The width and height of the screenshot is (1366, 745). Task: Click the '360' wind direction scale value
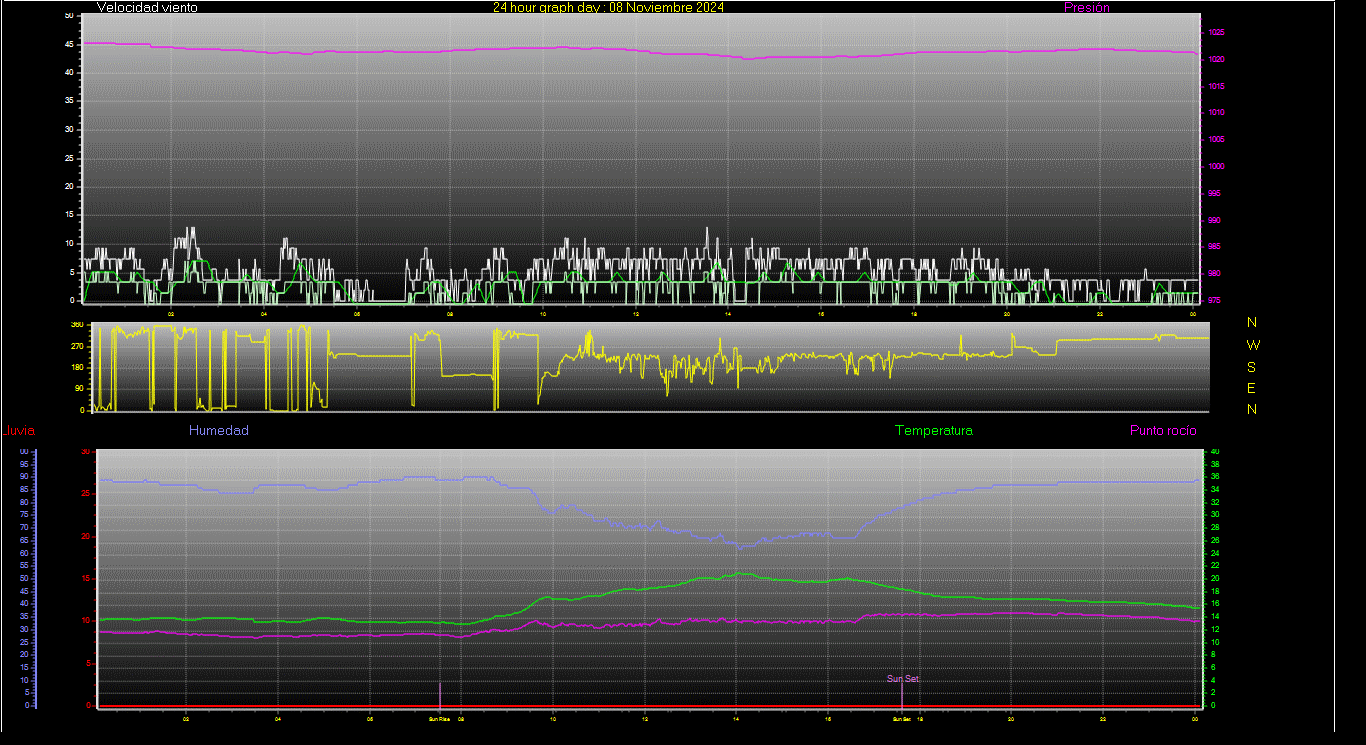coord(77,325)
